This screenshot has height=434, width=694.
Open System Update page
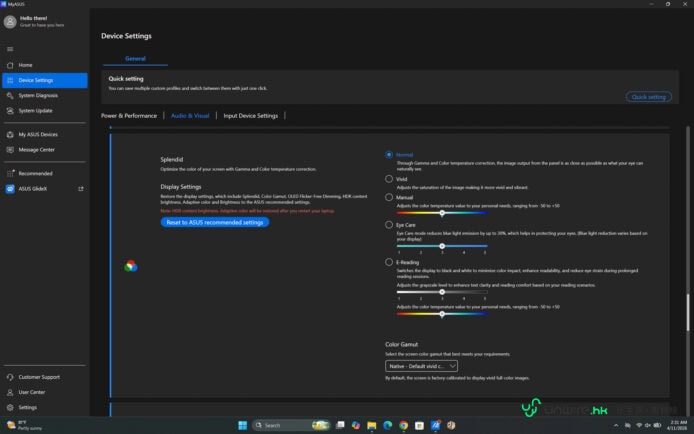pos(45,111)
